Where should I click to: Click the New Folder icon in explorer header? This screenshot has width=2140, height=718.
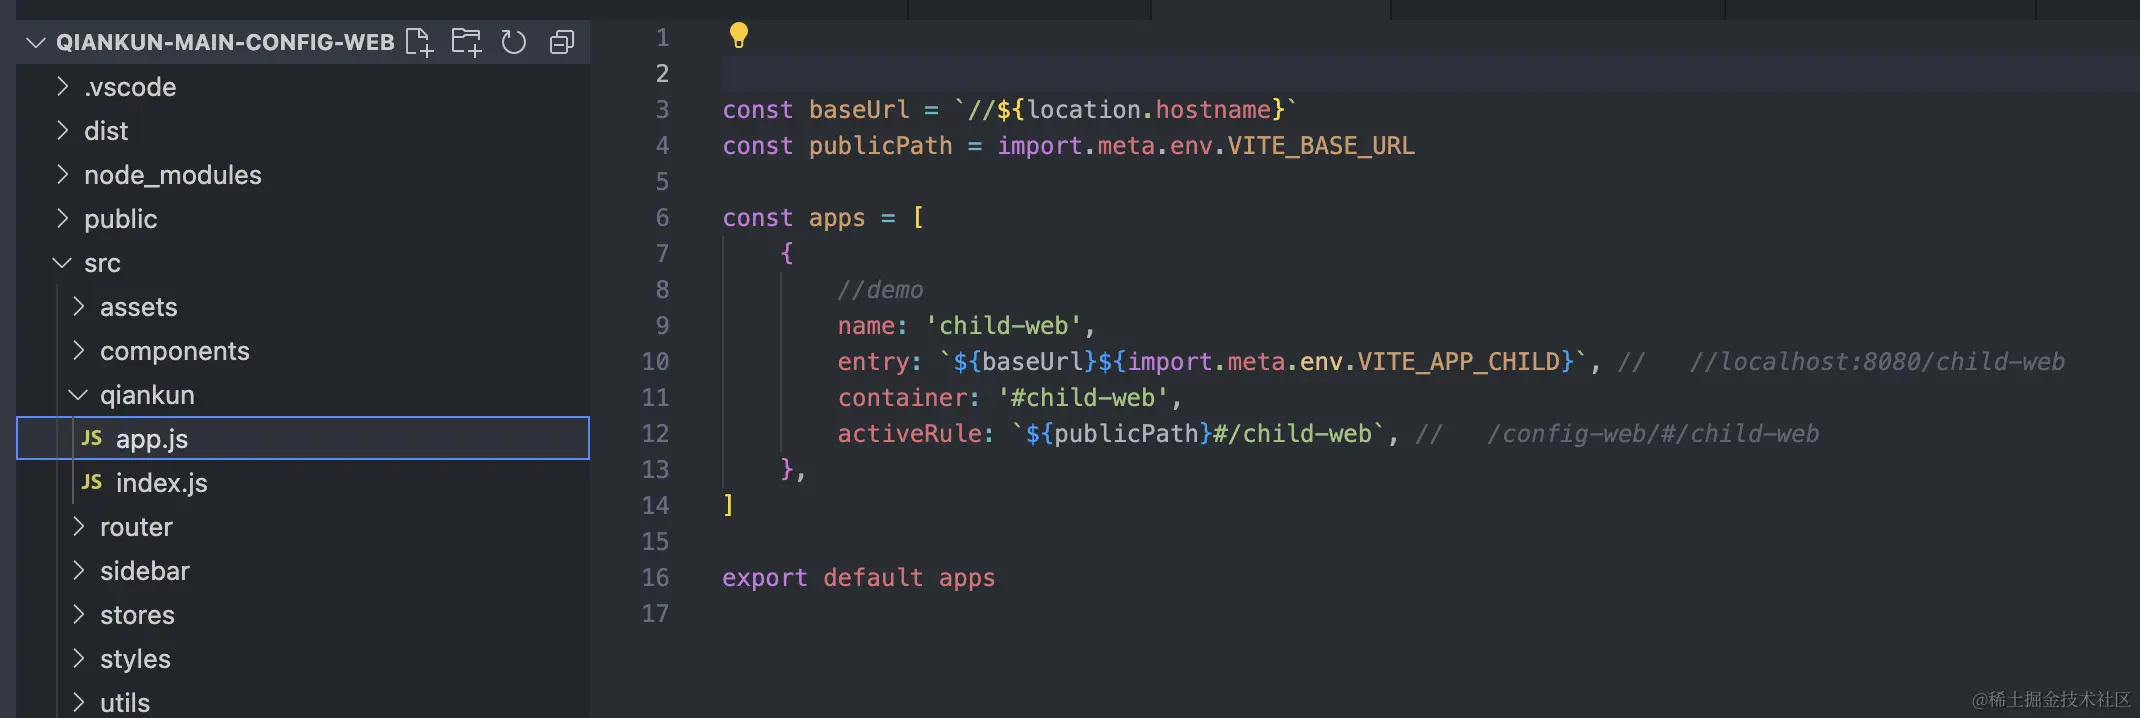click(x=466, y=42)
